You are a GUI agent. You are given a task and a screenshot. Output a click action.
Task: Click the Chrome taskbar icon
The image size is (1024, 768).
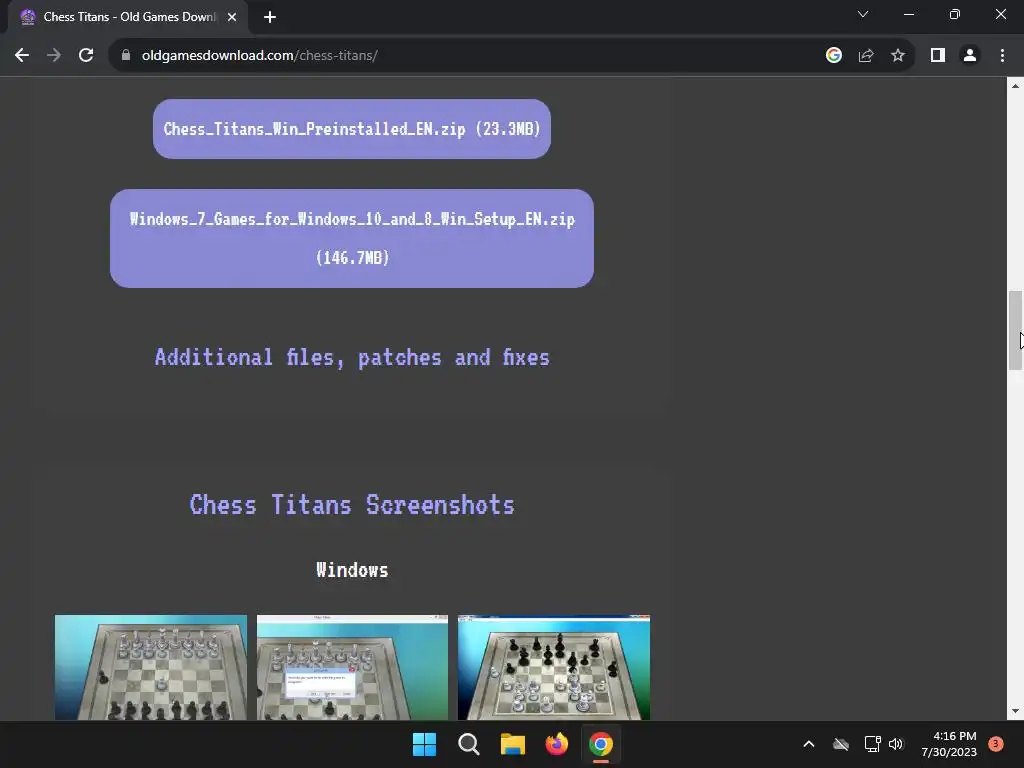601,744
